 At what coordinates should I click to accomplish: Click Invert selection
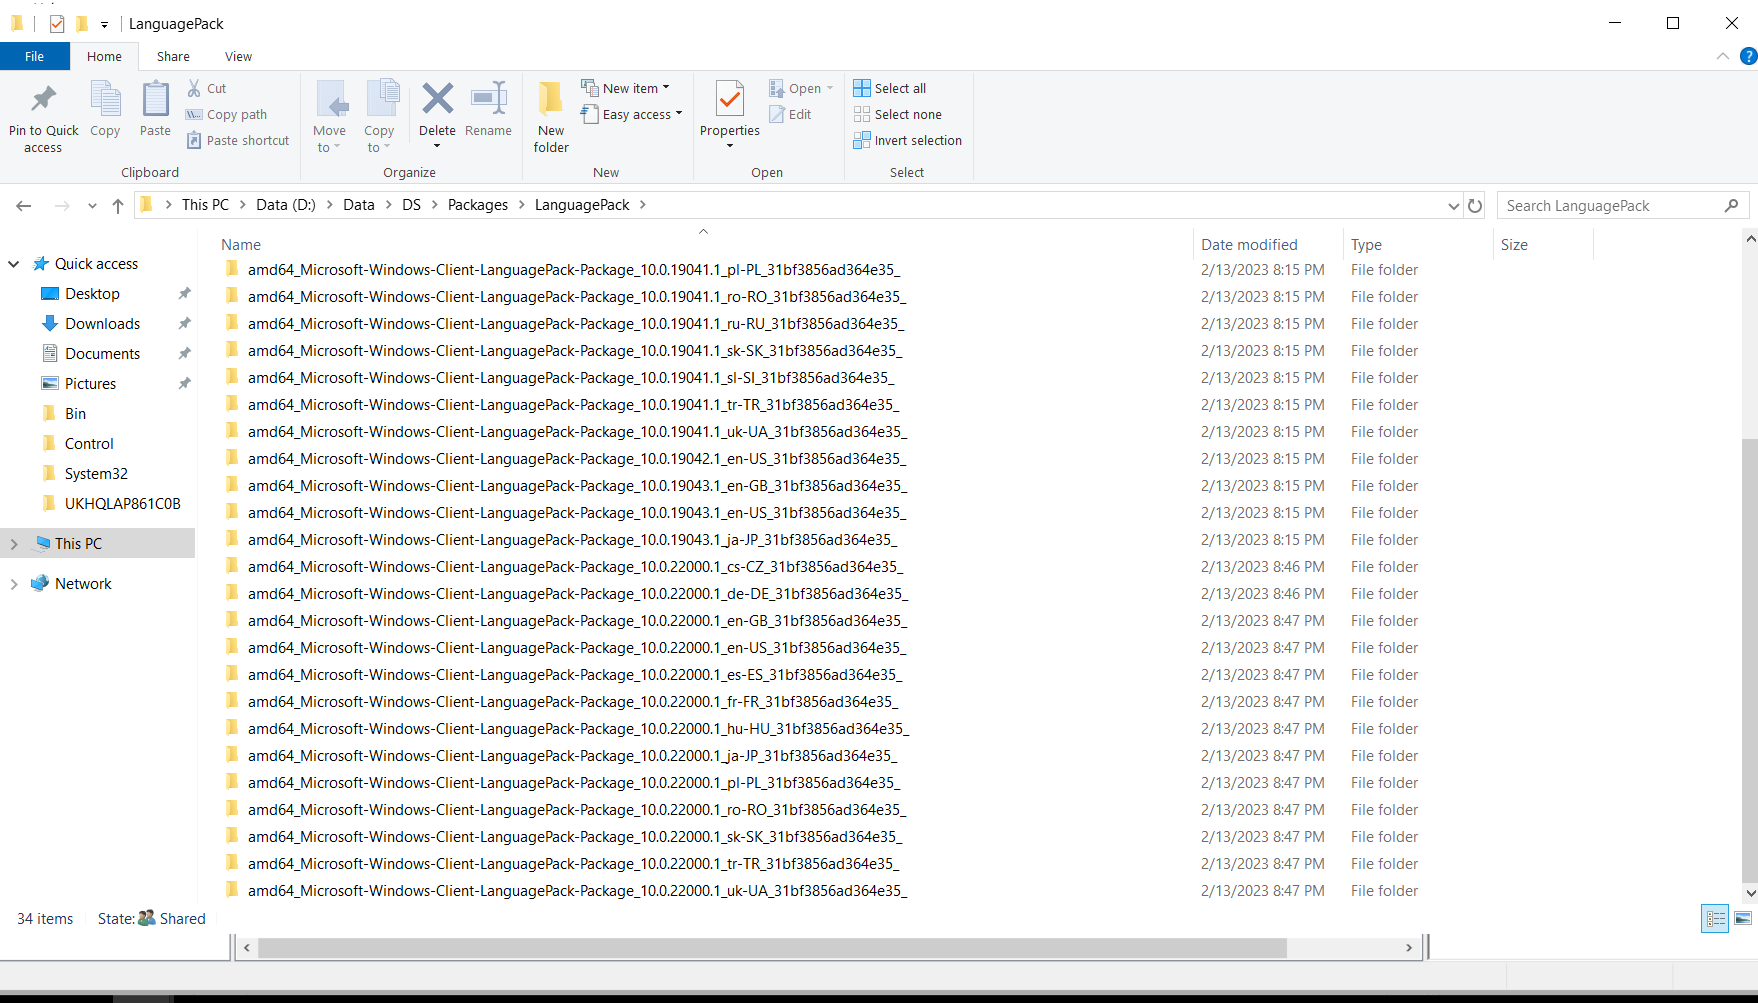908,140
